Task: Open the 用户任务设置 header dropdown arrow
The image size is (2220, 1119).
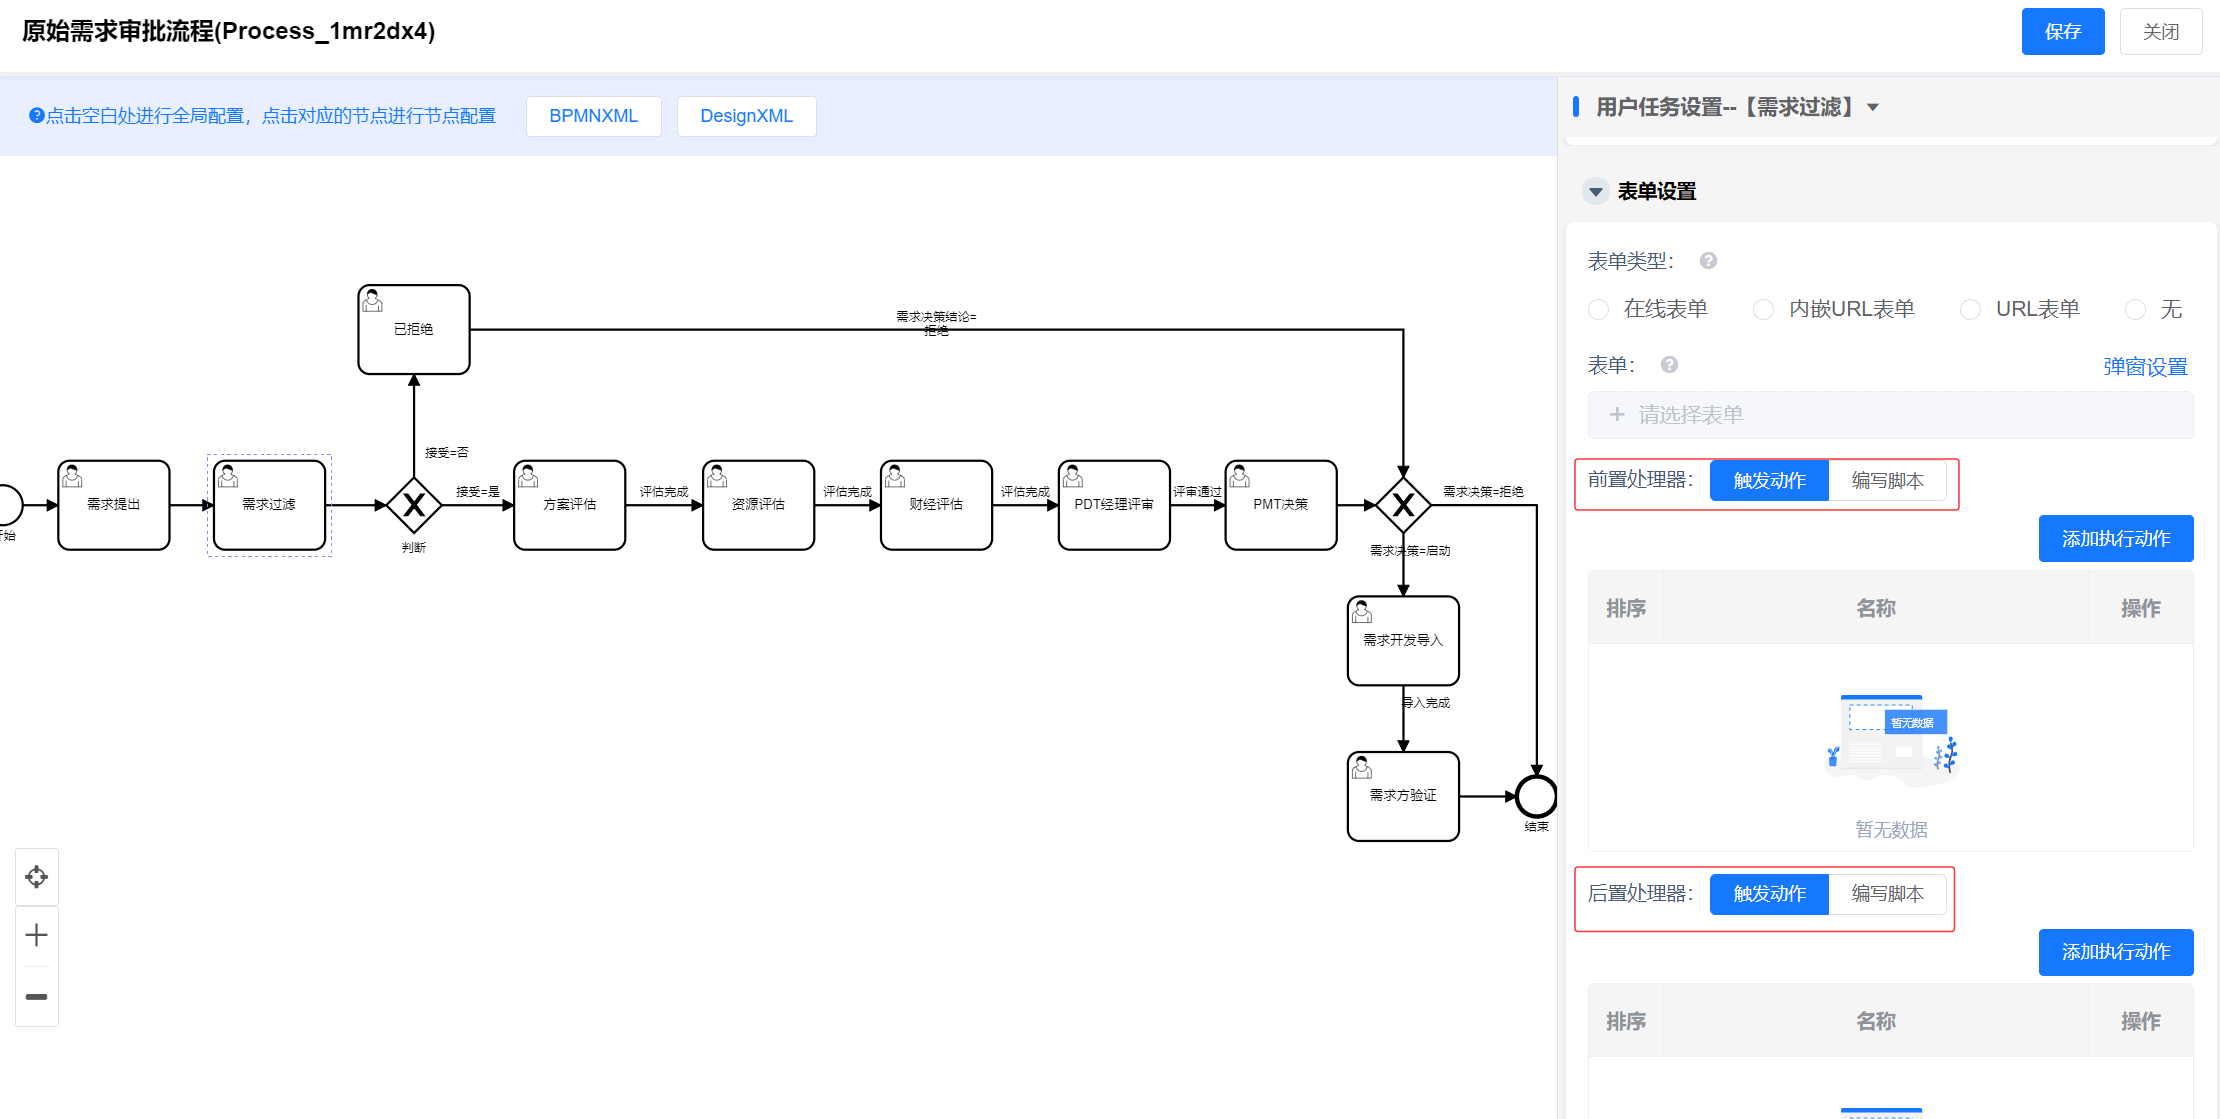Action: (1873, 107)
